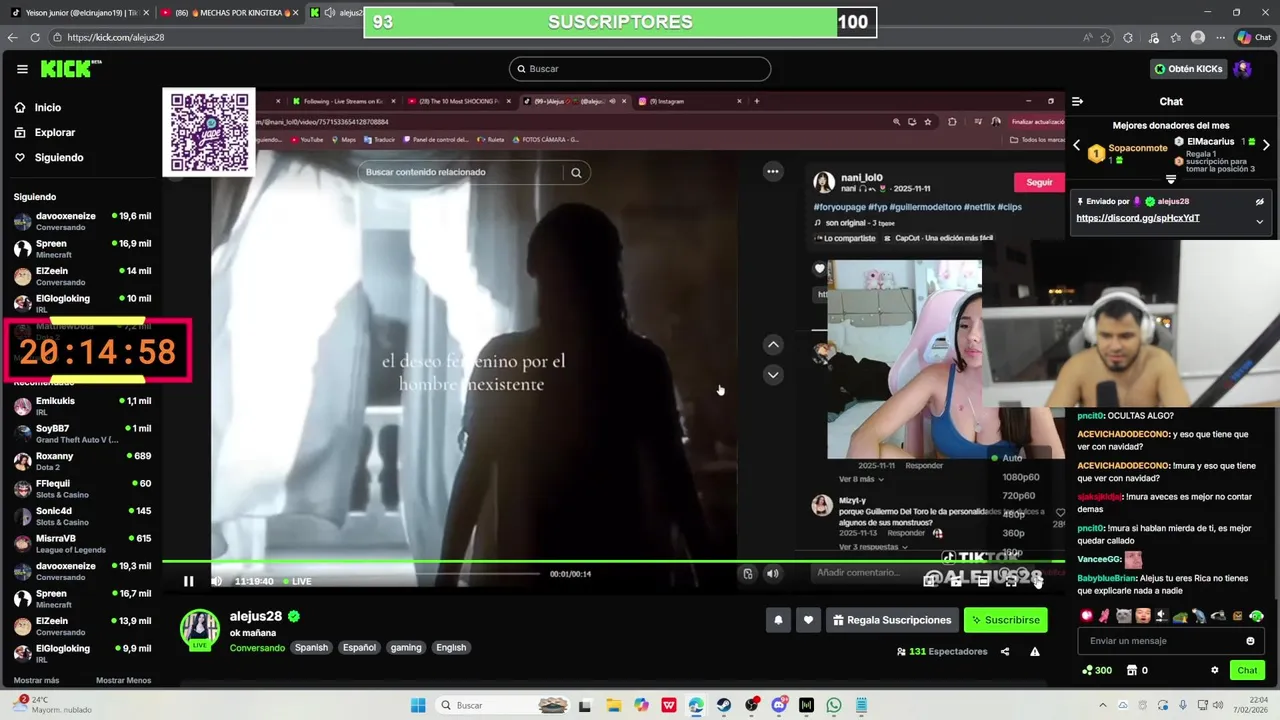Reload the browser page
Screen dimensions: 1280x720
(x=35, y=37)
